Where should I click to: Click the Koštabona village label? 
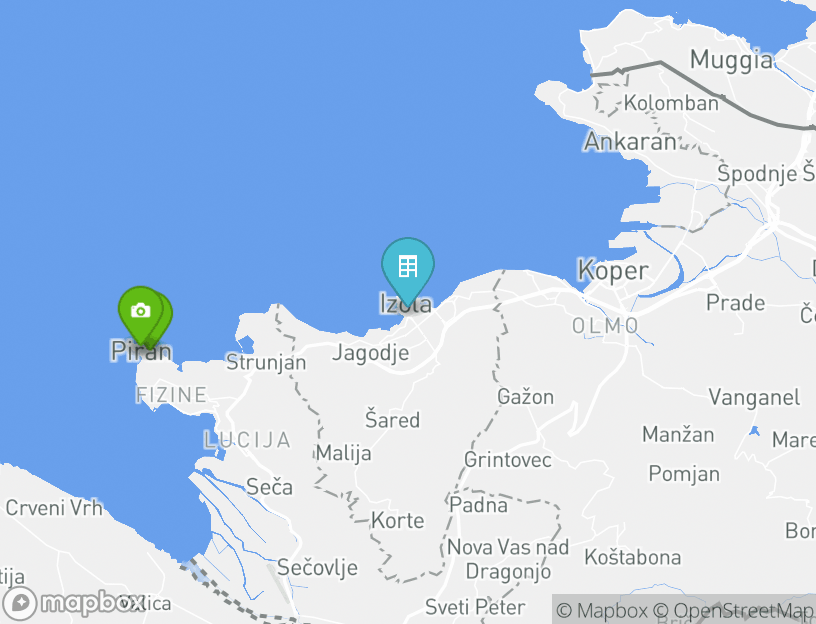(x=633, y=557)
